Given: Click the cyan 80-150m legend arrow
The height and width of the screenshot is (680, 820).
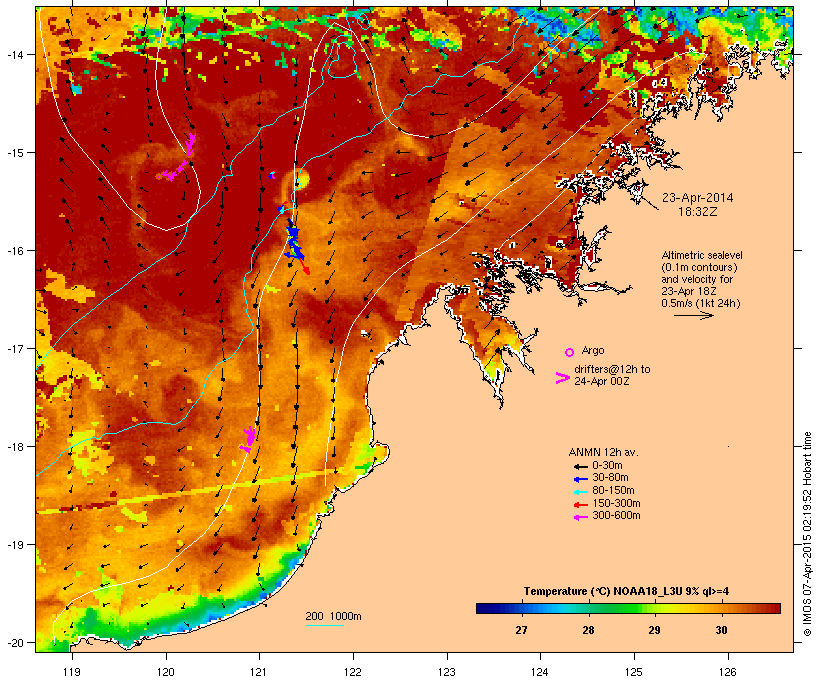Looking at the screenshot, I should point(580,492).
